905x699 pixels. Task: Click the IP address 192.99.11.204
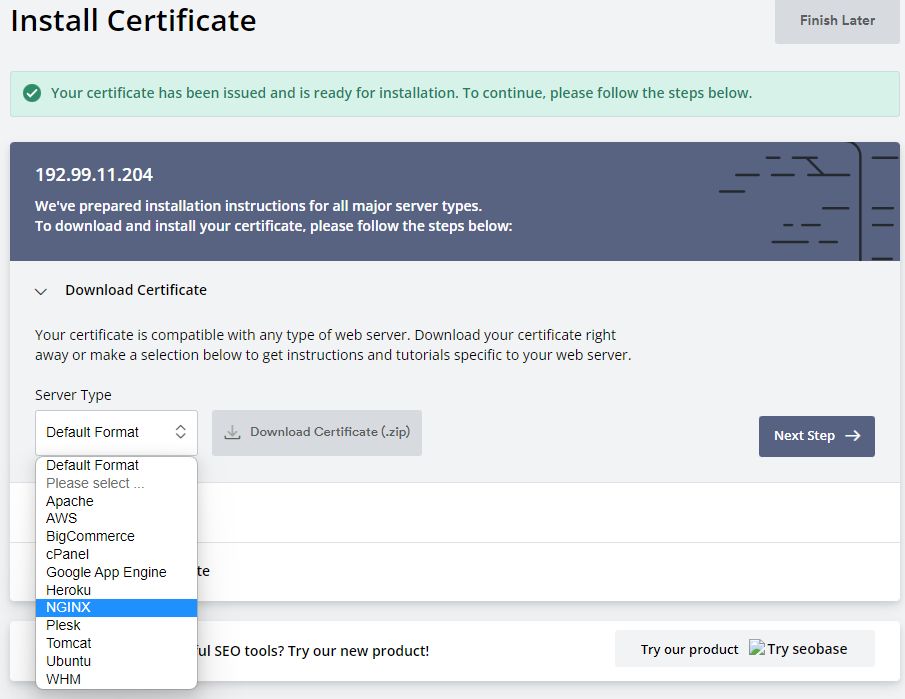[94, 175]
